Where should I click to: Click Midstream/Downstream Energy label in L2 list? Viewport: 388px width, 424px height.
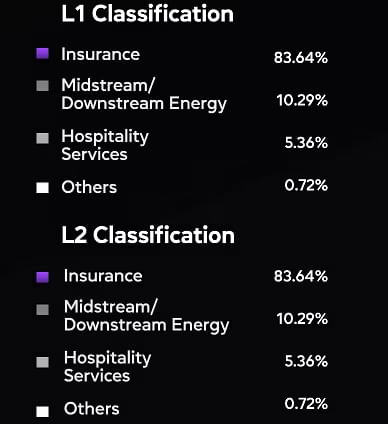pyautogui.click(x=147, y=316)
